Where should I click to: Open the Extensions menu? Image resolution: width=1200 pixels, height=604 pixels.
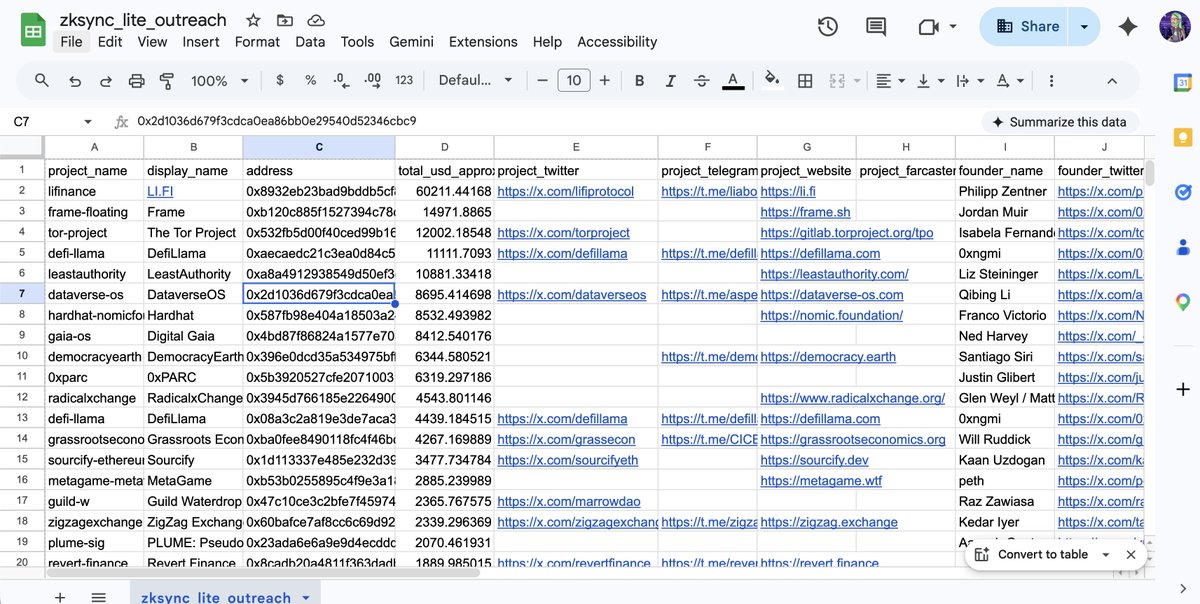tap(484, 42)
